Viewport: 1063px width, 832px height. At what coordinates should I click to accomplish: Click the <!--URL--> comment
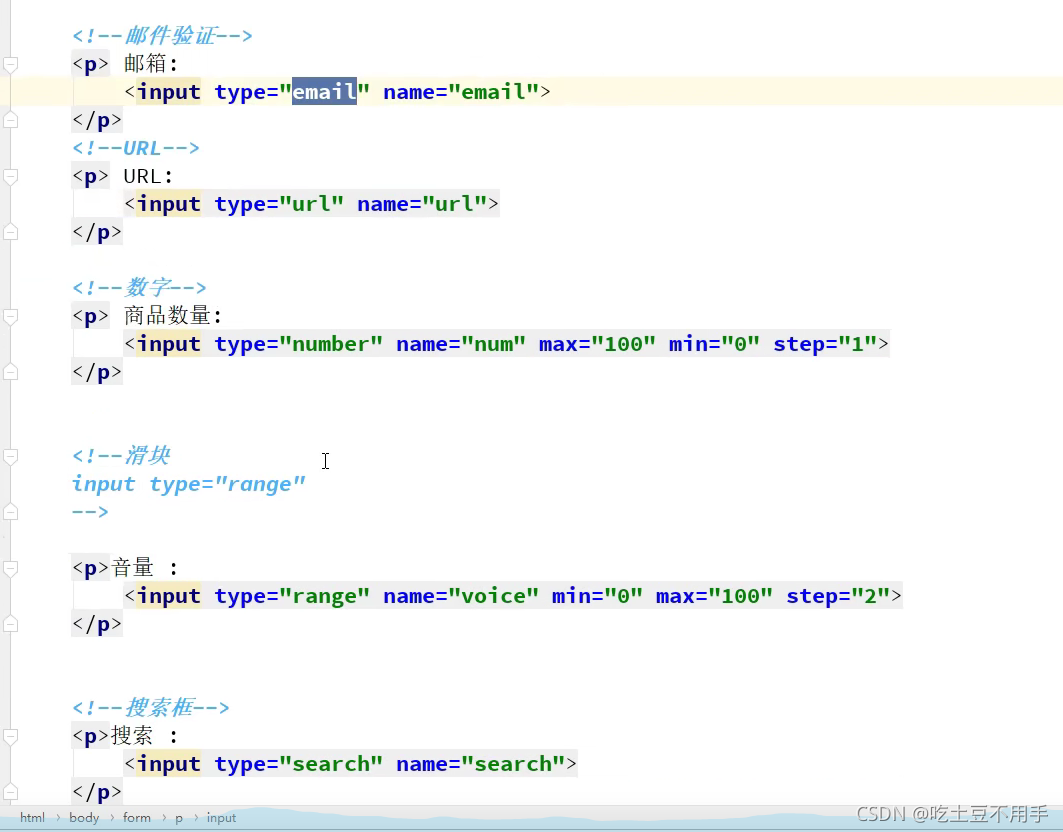pos(136,148)
